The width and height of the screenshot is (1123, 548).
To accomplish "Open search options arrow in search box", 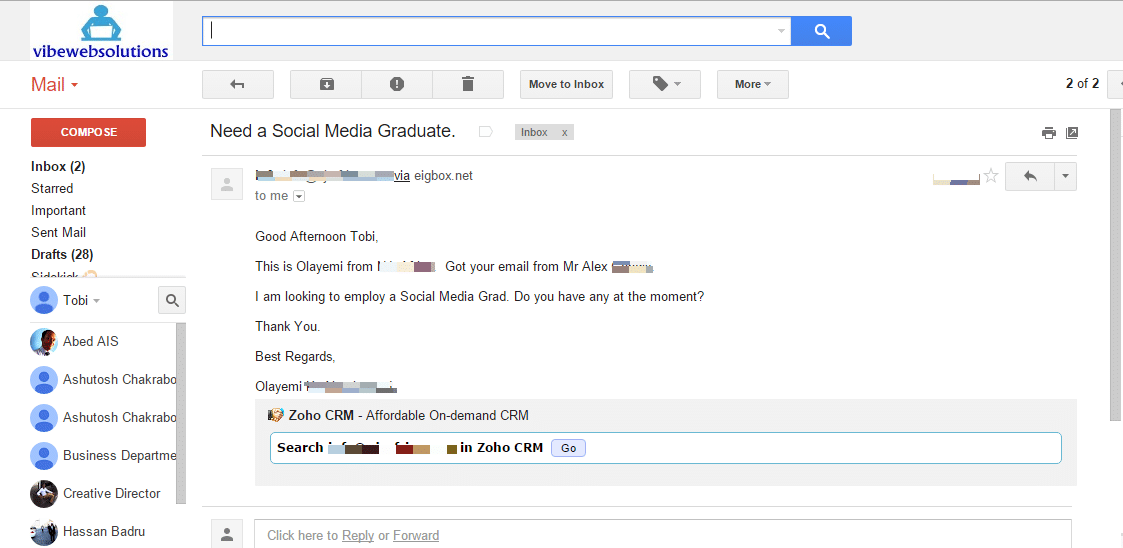I will point(781,32).
